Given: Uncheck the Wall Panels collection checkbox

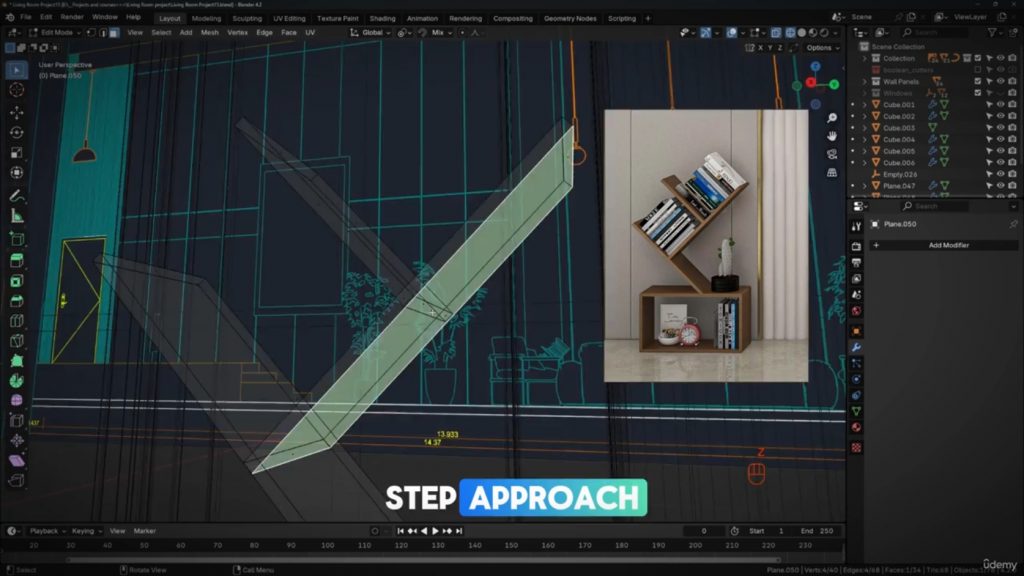Looking at the screenshot, I should 978,82.
